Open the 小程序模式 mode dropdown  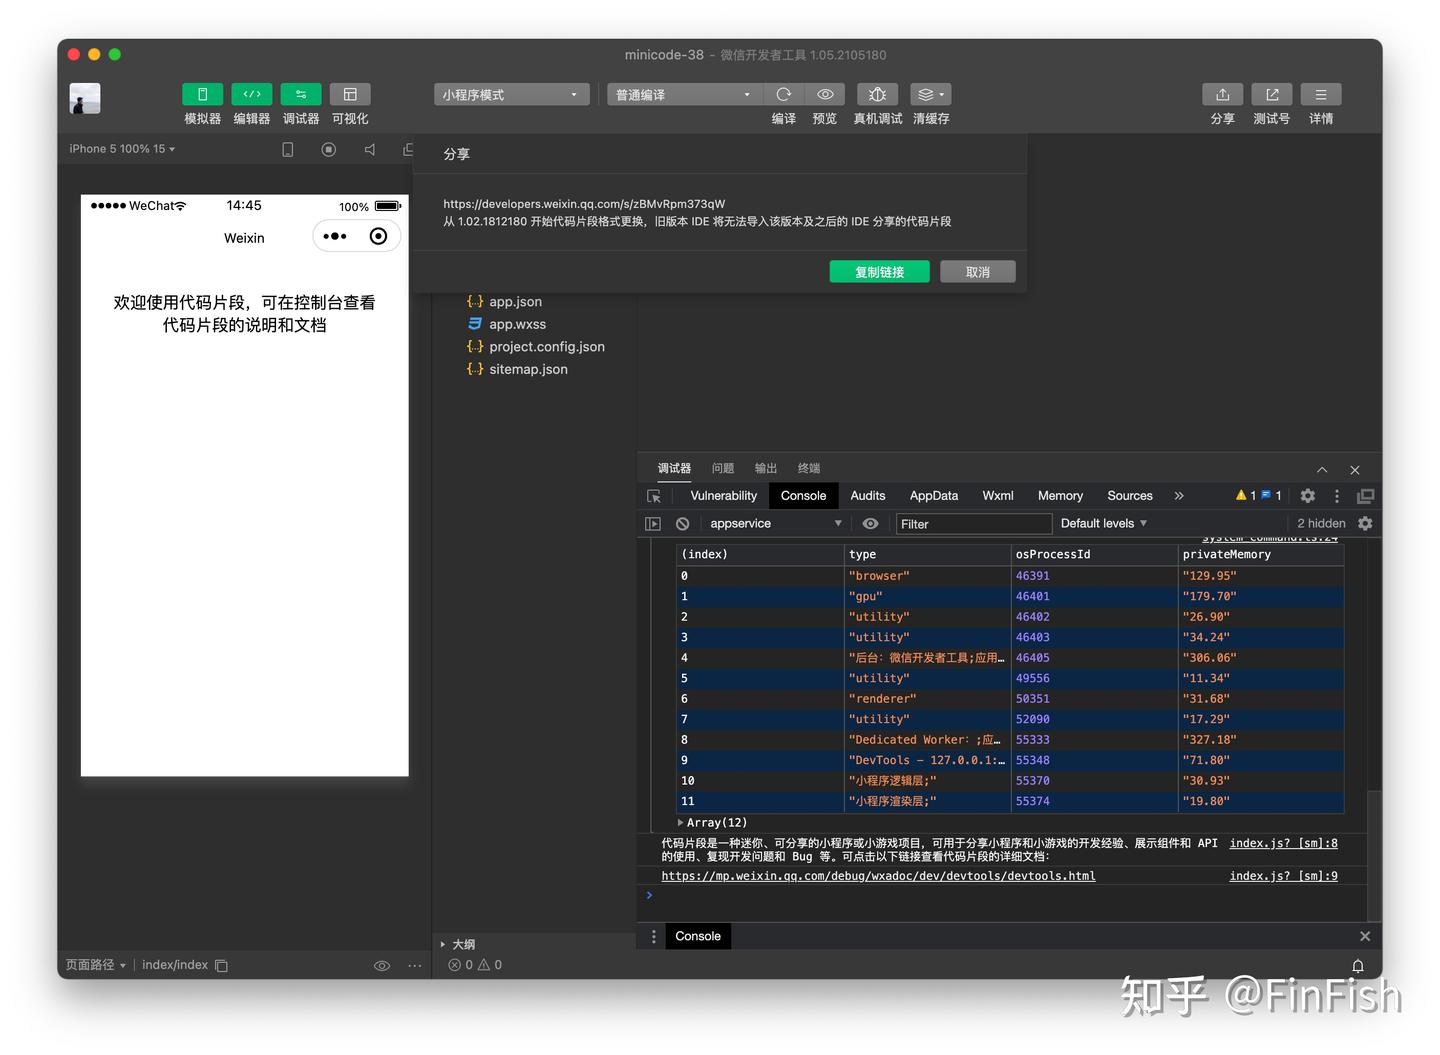point(511,94)
